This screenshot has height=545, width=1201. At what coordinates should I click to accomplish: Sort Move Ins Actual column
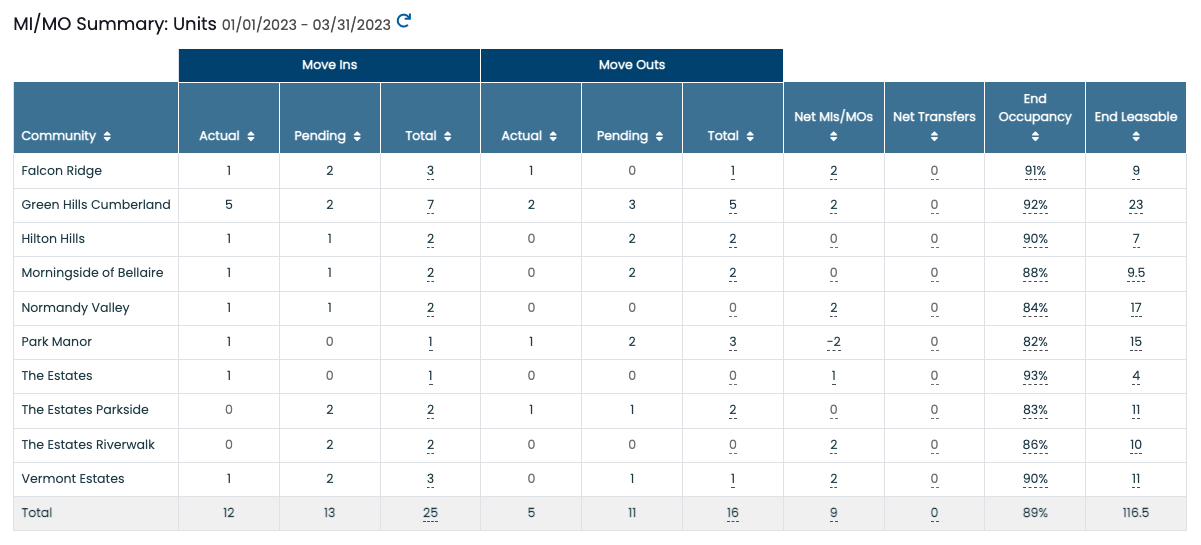pos(251,136)
